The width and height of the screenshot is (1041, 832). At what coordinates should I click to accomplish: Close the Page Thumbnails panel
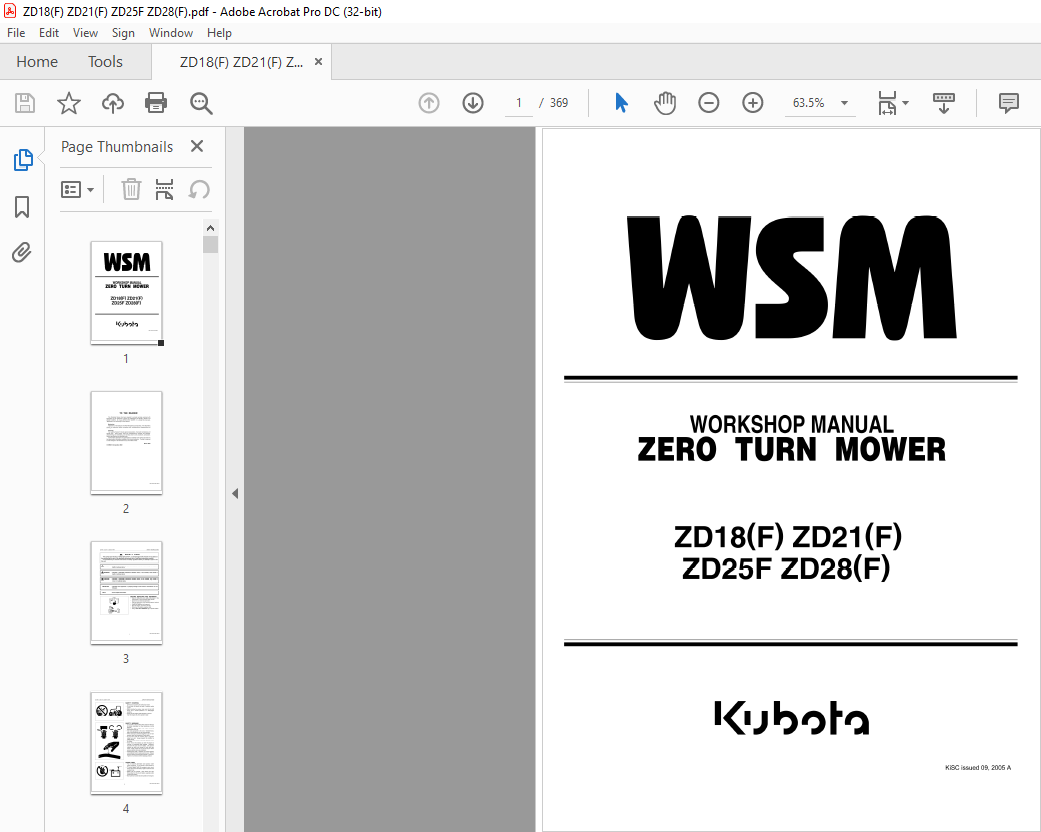coord(197,146)
